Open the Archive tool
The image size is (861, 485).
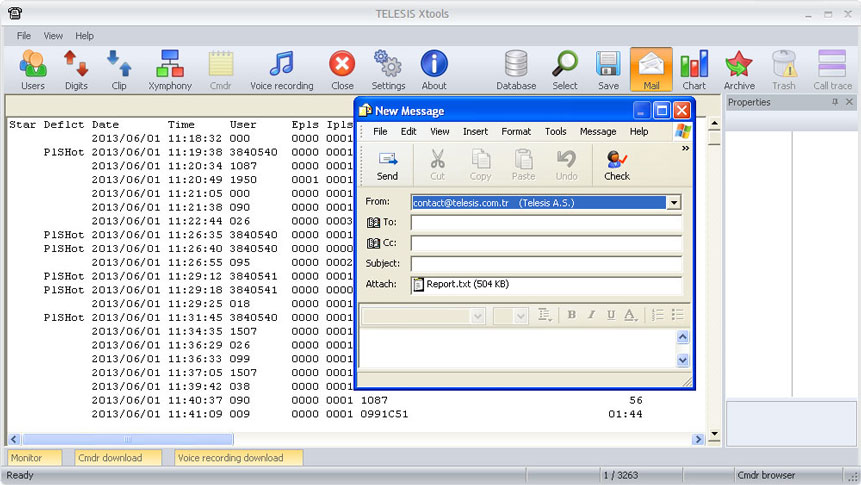tap(739, 70)
